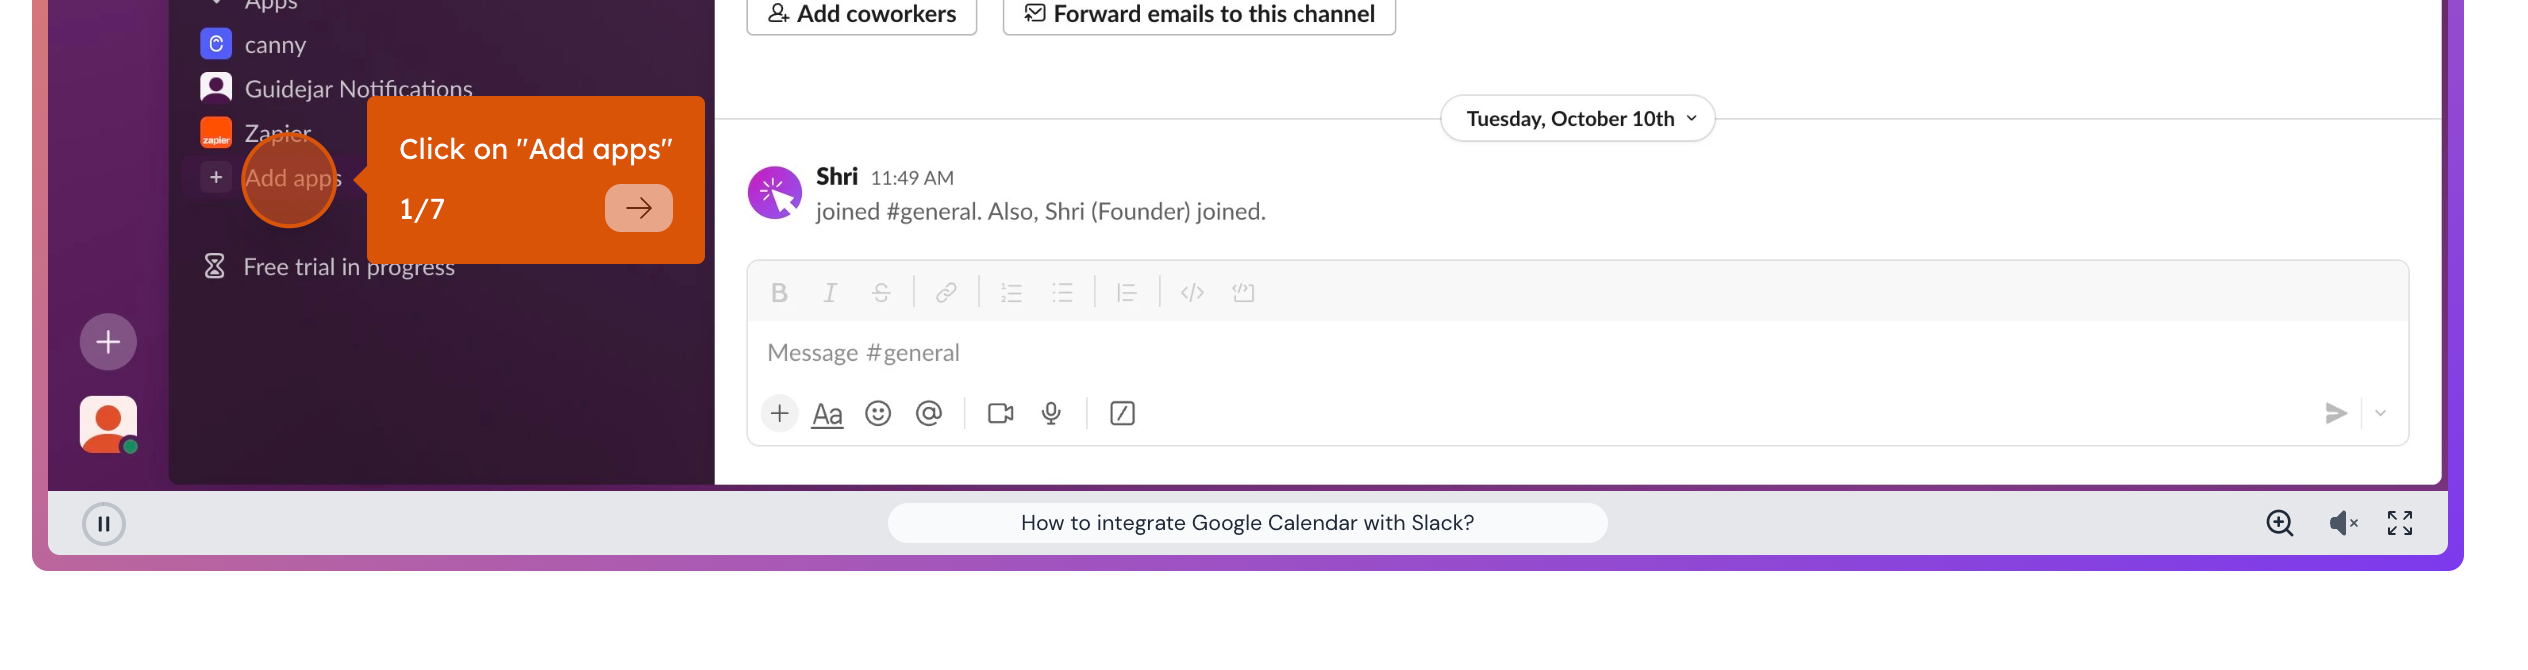Open the user profile avatar
Image resolution: width=2528 pixels, height=670 pixels.
108,425
